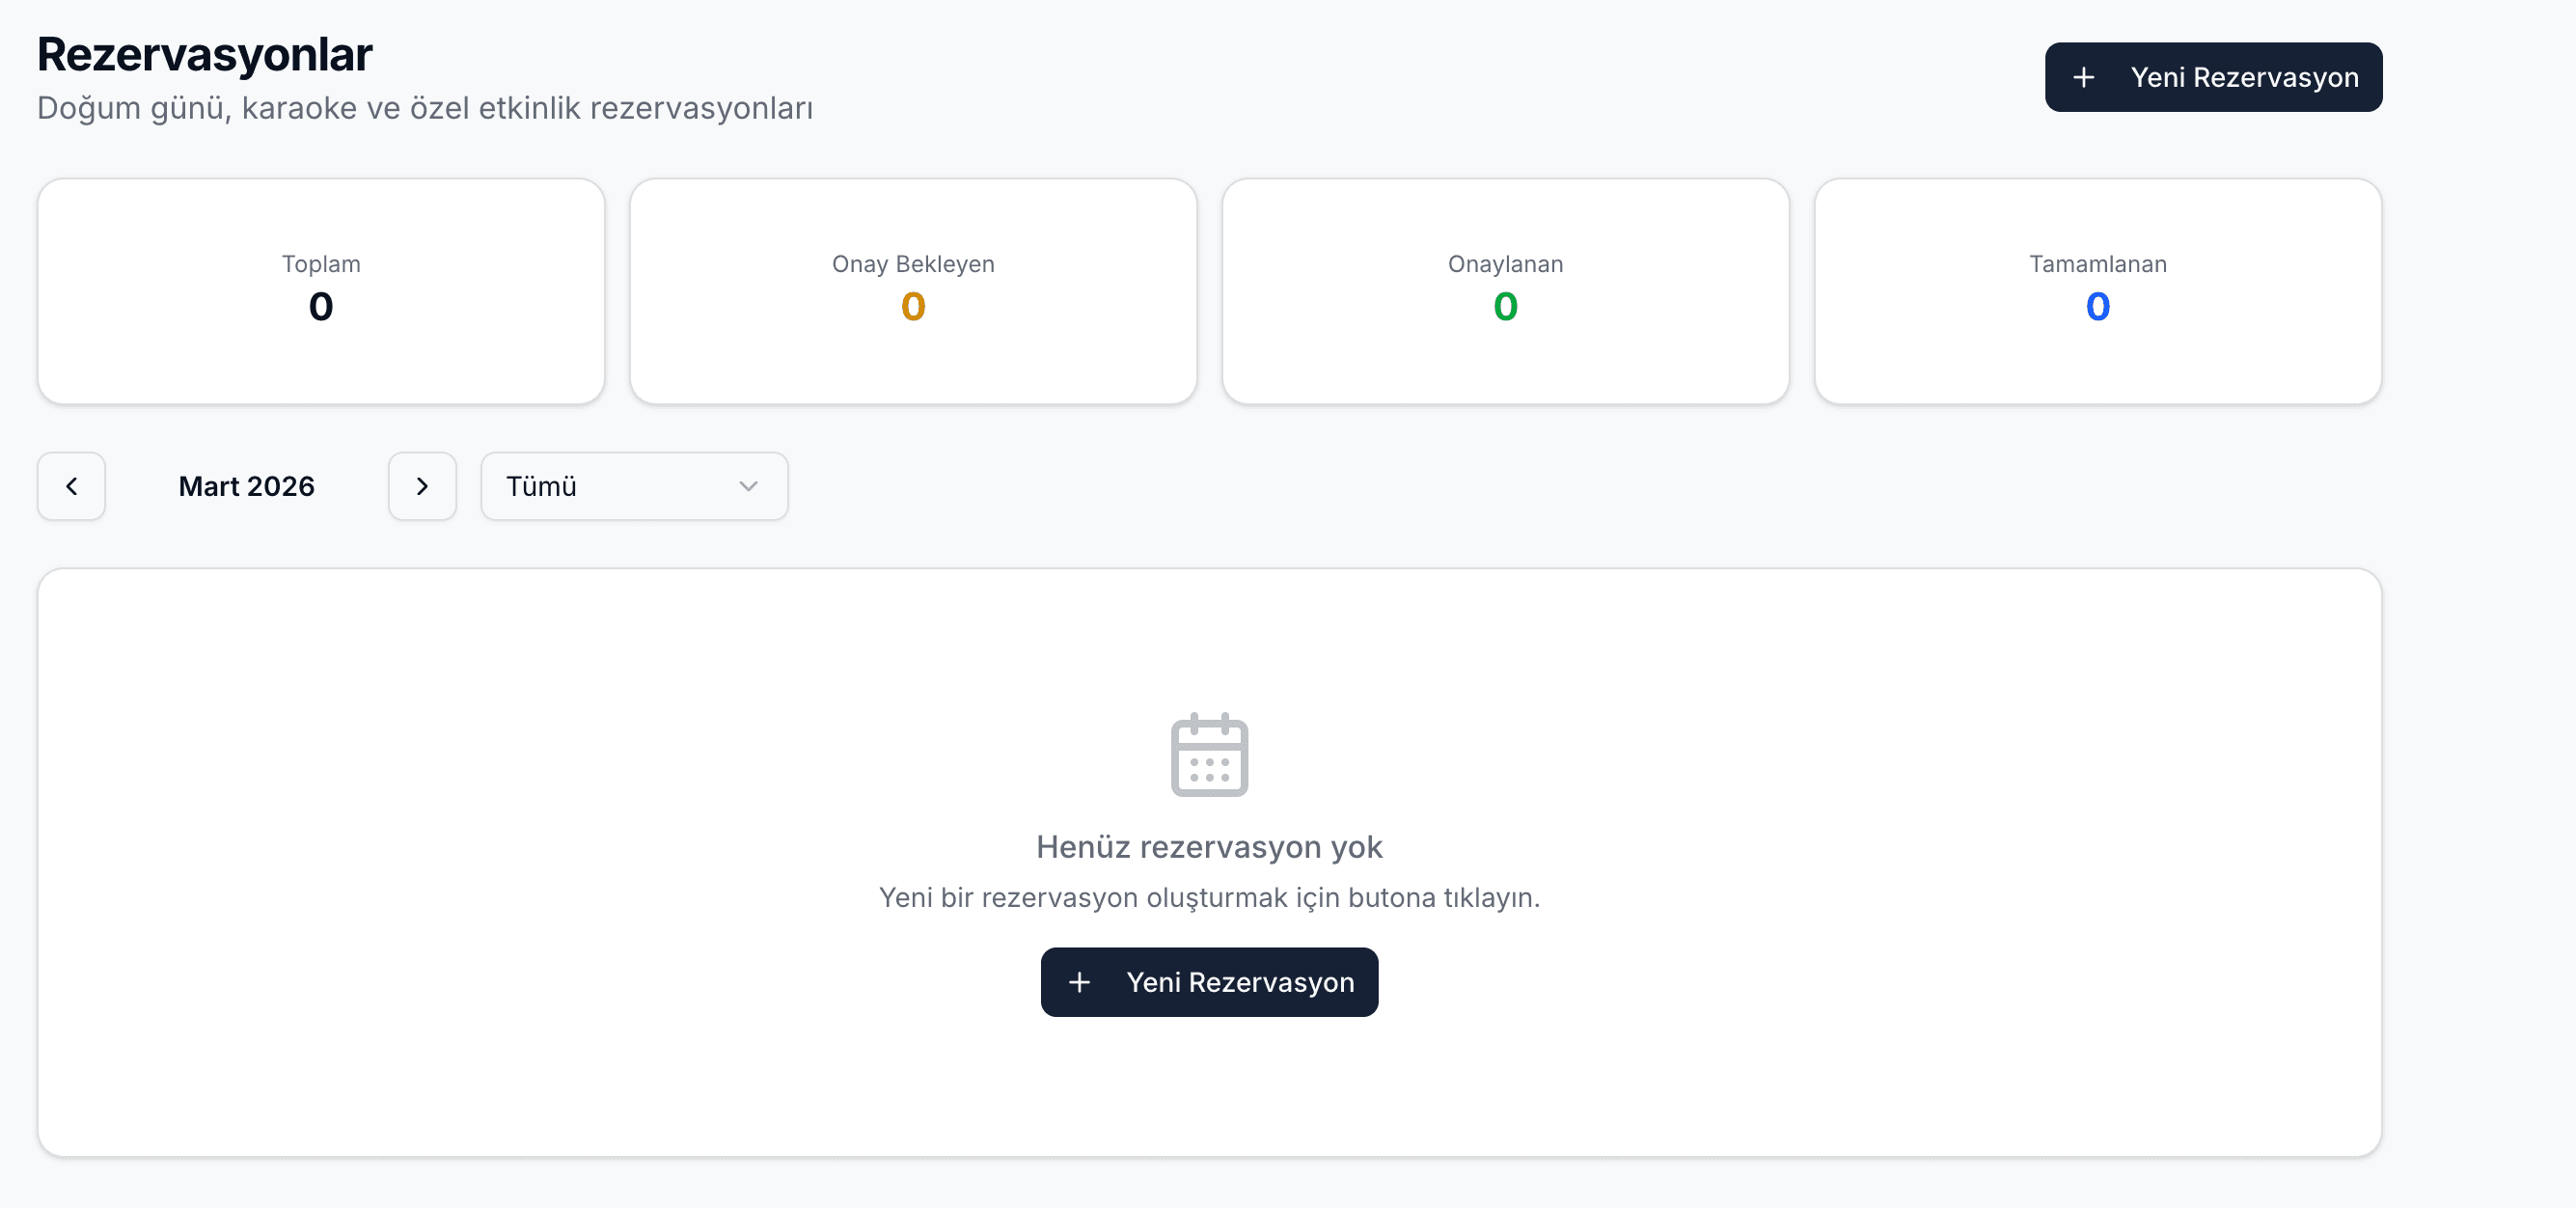Click the dropdown arrow beside Tümü
This screenshot has height=1208, width=2576.
tap(748, 486)
